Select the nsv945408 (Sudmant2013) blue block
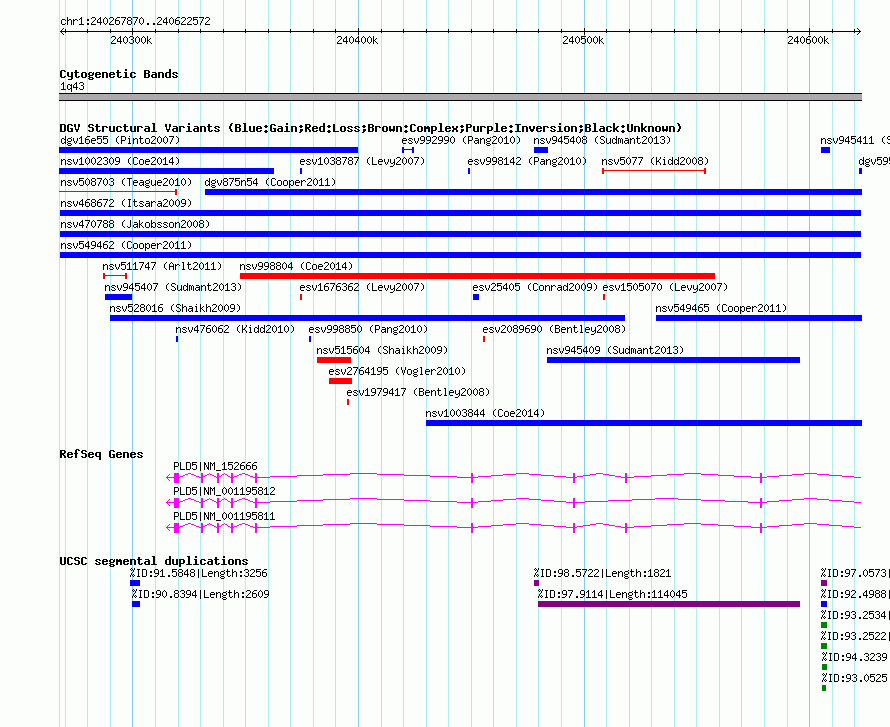890x727 pixels. 541,150
